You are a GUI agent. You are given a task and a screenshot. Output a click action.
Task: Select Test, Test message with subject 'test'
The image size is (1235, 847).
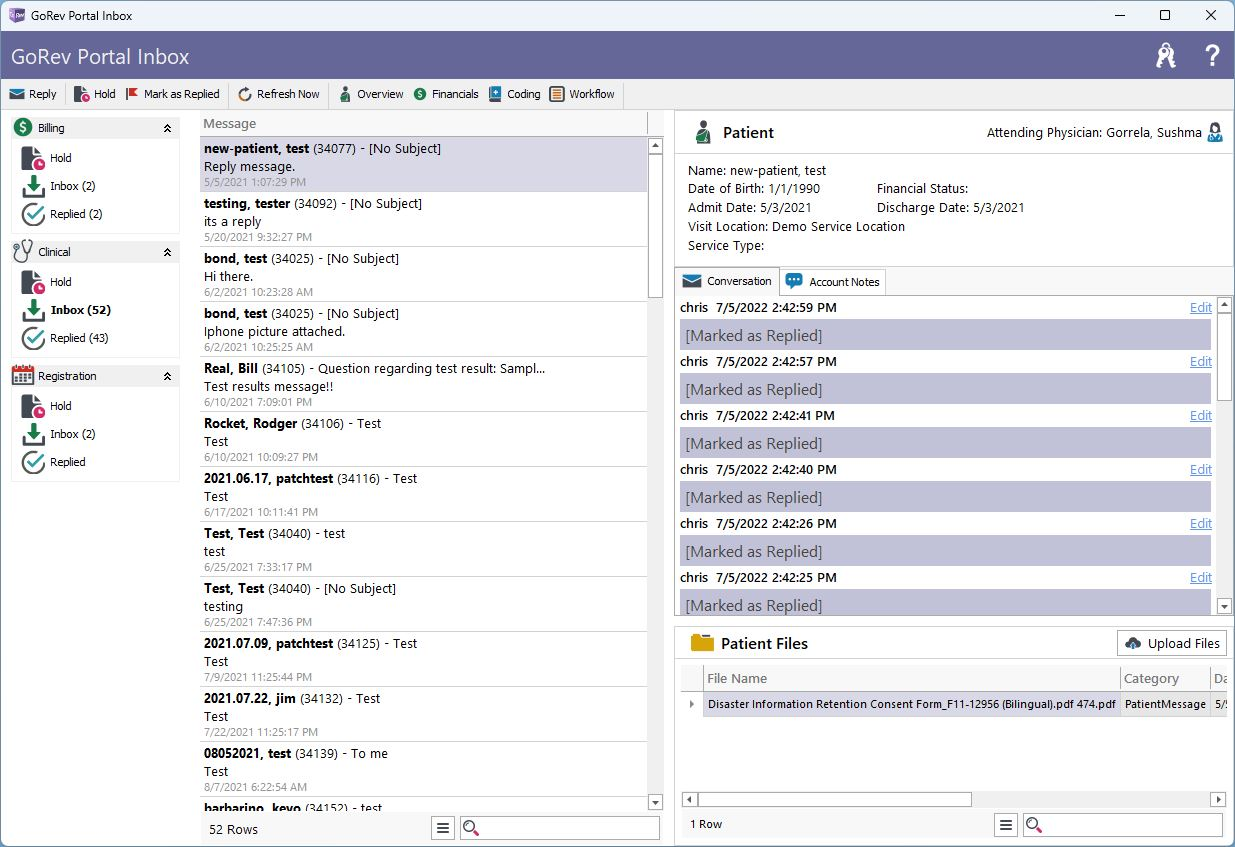point(424,550)
